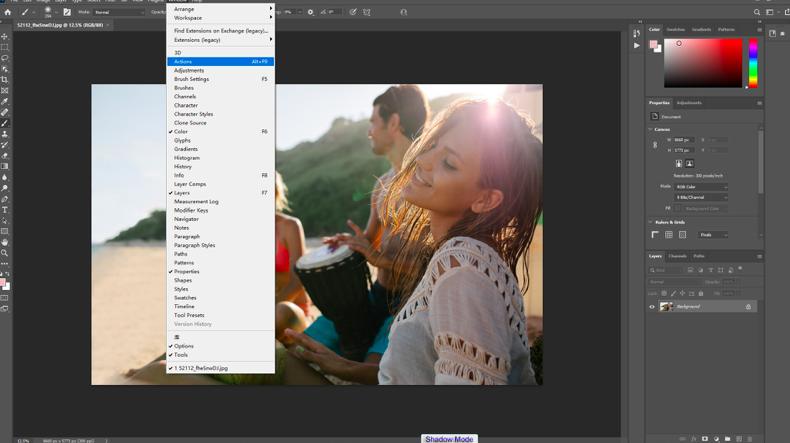Toggle grid icon under Rulers & Grids

click(x=669, y=235)
